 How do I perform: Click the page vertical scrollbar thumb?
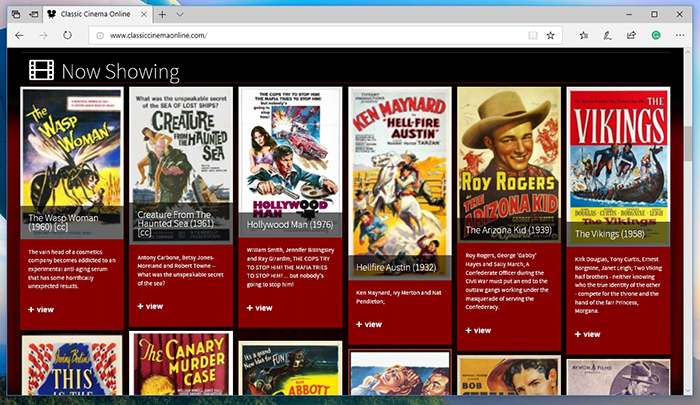688,144
